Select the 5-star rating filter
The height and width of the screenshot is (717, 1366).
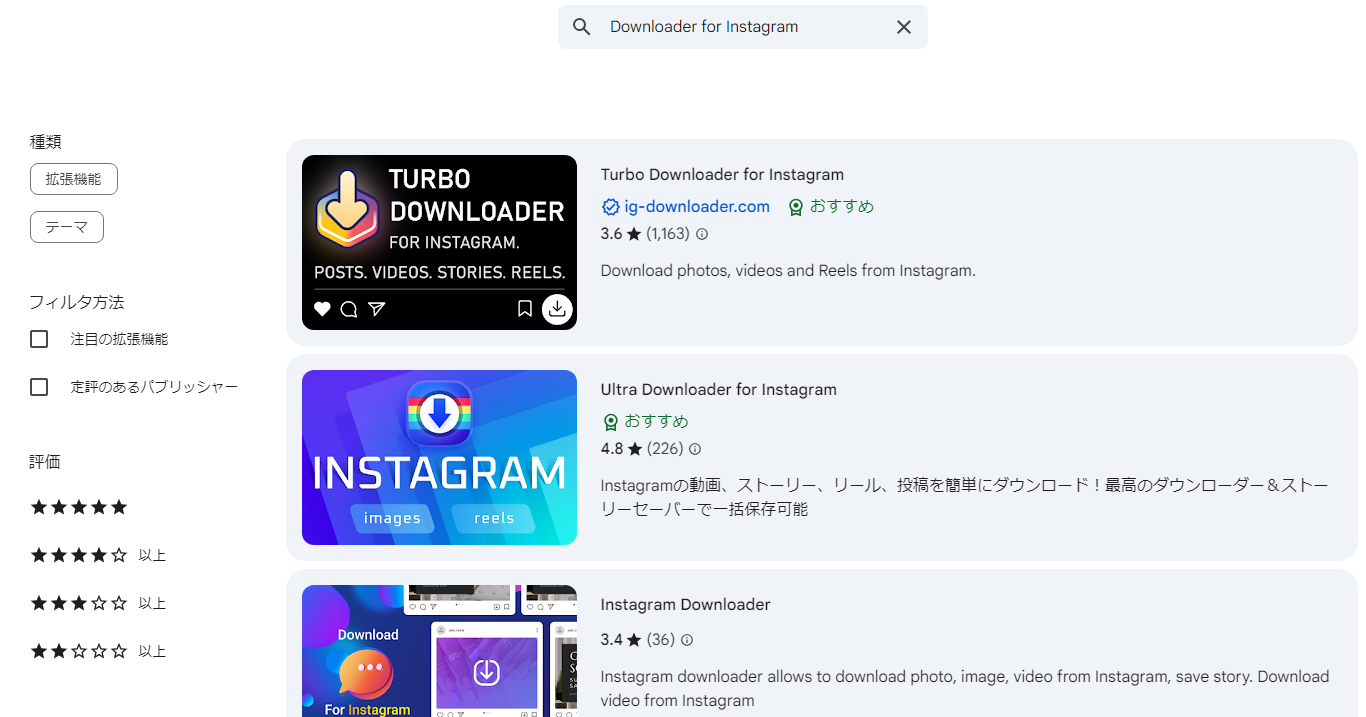[x=78, y=507]
